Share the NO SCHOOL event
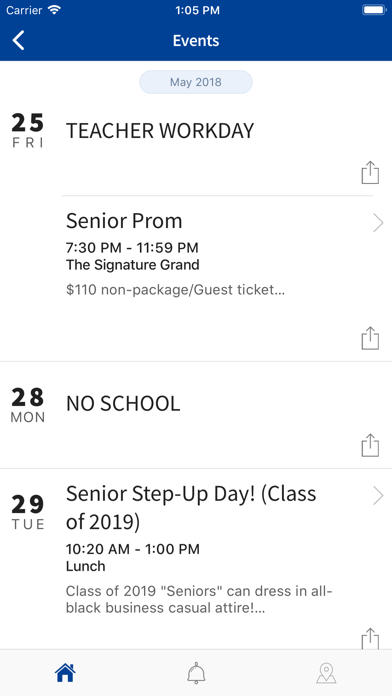The width and height of the screenshot is (392, 696). (370, 445)
